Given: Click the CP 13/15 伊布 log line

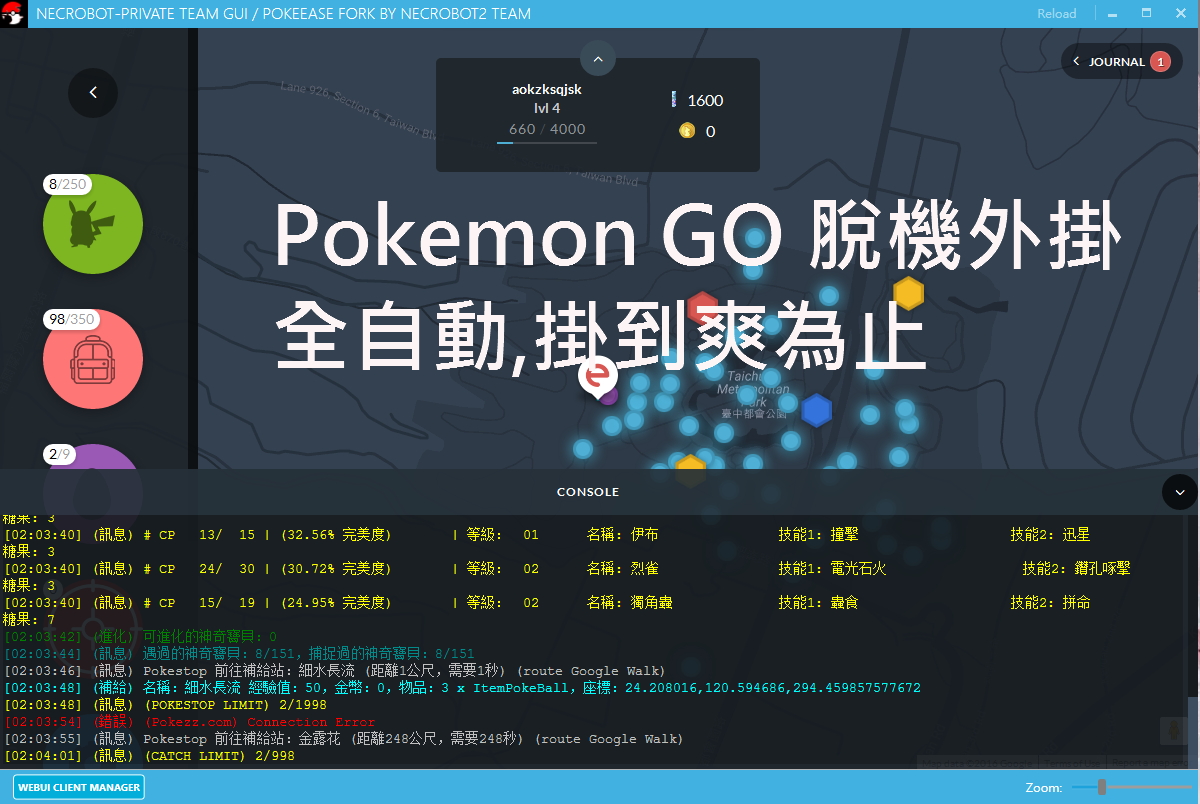Looking at the screenshot, I should (547, 535).
